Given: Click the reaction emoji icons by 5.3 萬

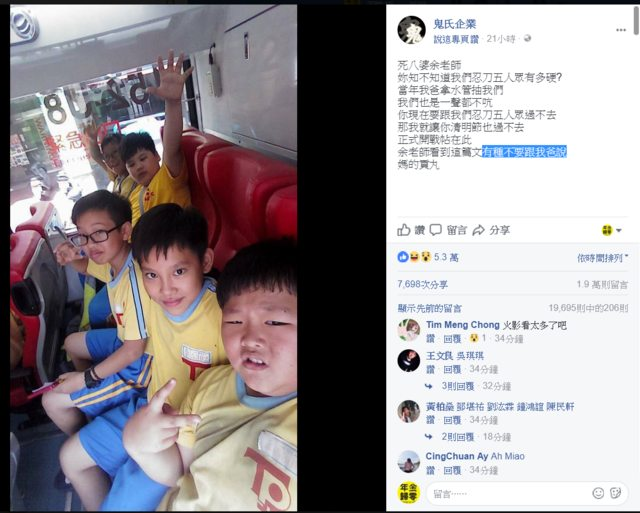Looking at the screenshot, I should coord(414,257).
